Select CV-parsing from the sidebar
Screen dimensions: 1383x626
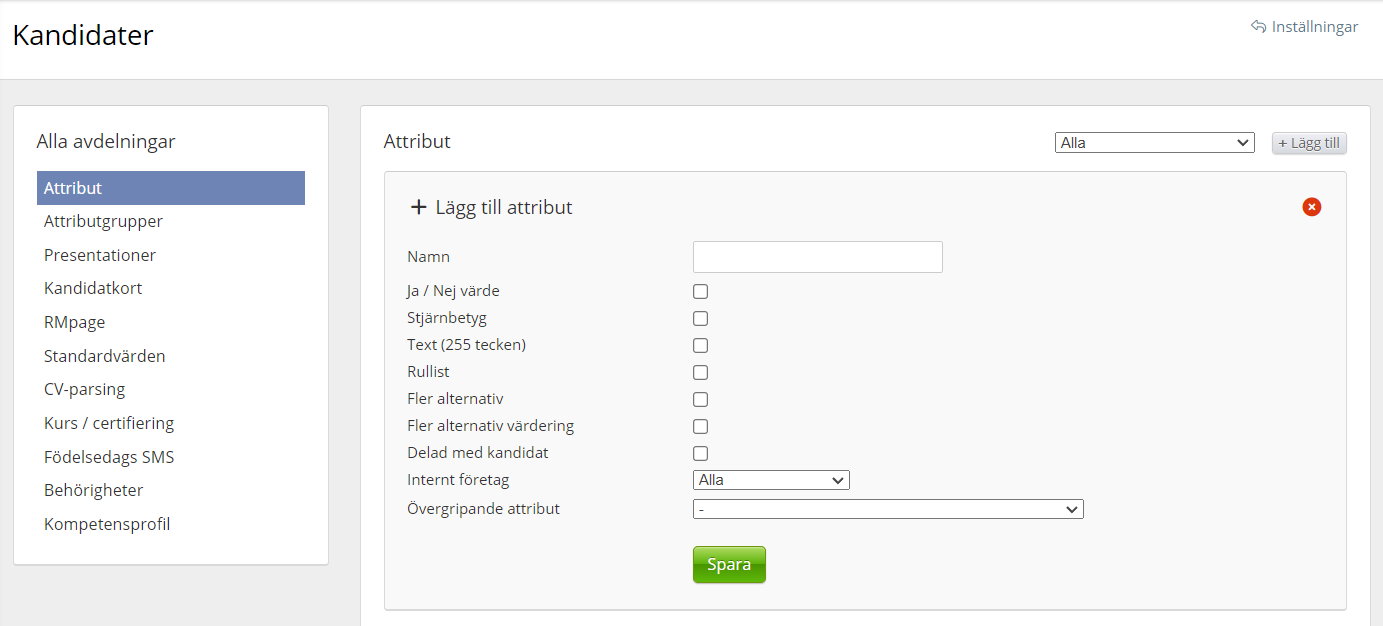(x=84, y=389)
